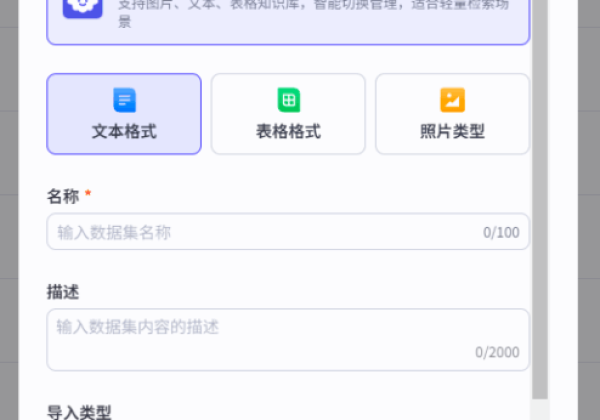
Task: Click the green table icon for 表格格式
Action: (289, 100)
